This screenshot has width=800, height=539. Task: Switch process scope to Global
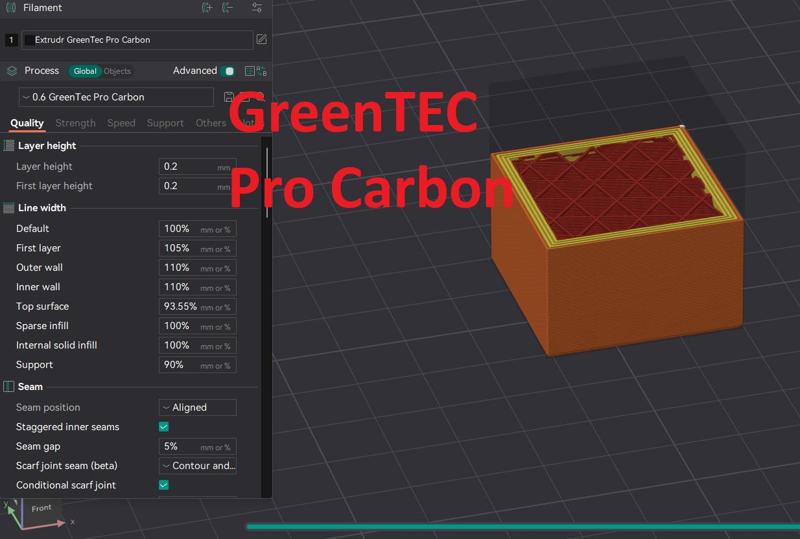pyautogui.click(x=85, y=71)
